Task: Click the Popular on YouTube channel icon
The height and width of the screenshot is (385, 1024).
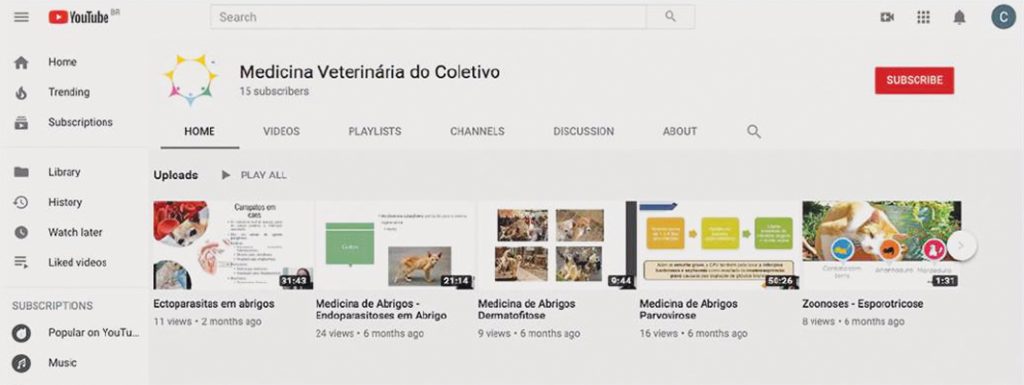Action: pyautogui.click(x=22, y=333)
